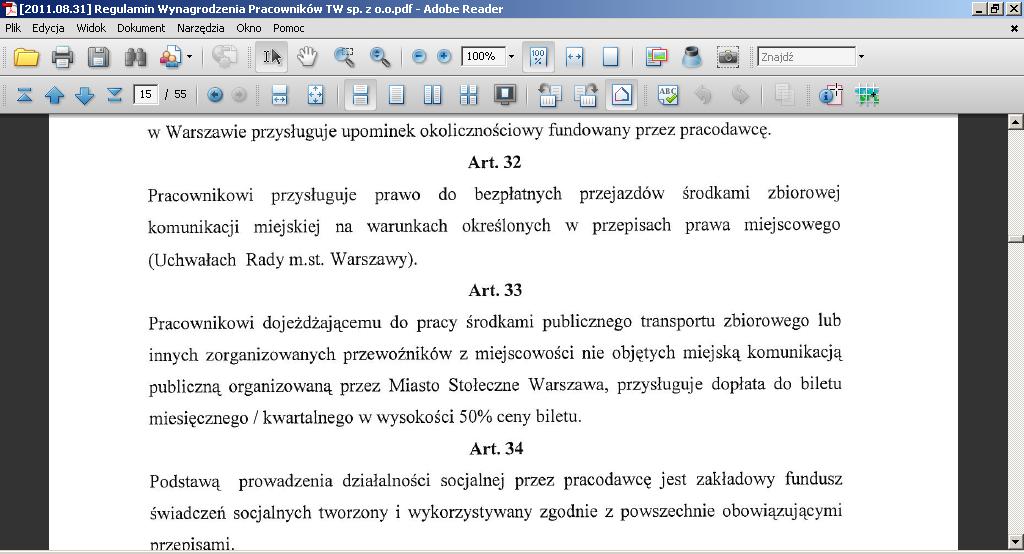The image size is (1024, 554).
Task: Open the binoculars Search tool
Action: [x=135, y=57]
